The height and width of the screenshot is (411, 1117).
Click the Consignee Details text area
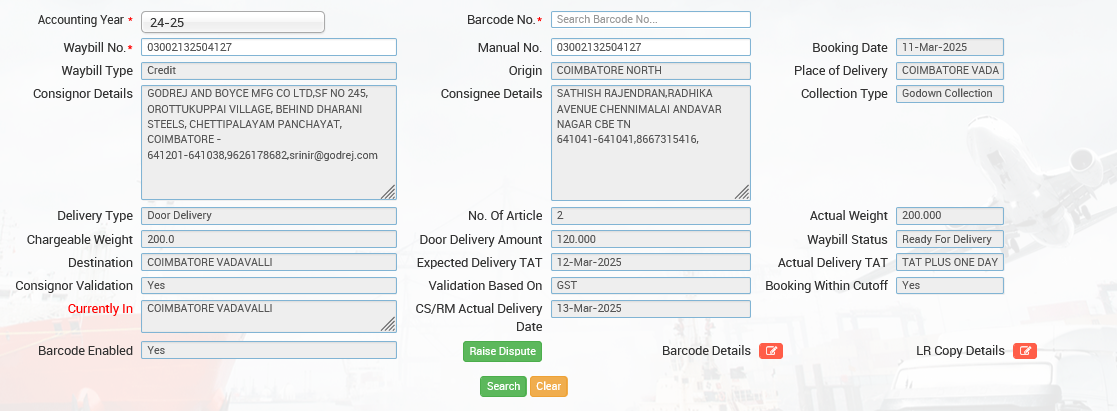click(x=650, y=142)
